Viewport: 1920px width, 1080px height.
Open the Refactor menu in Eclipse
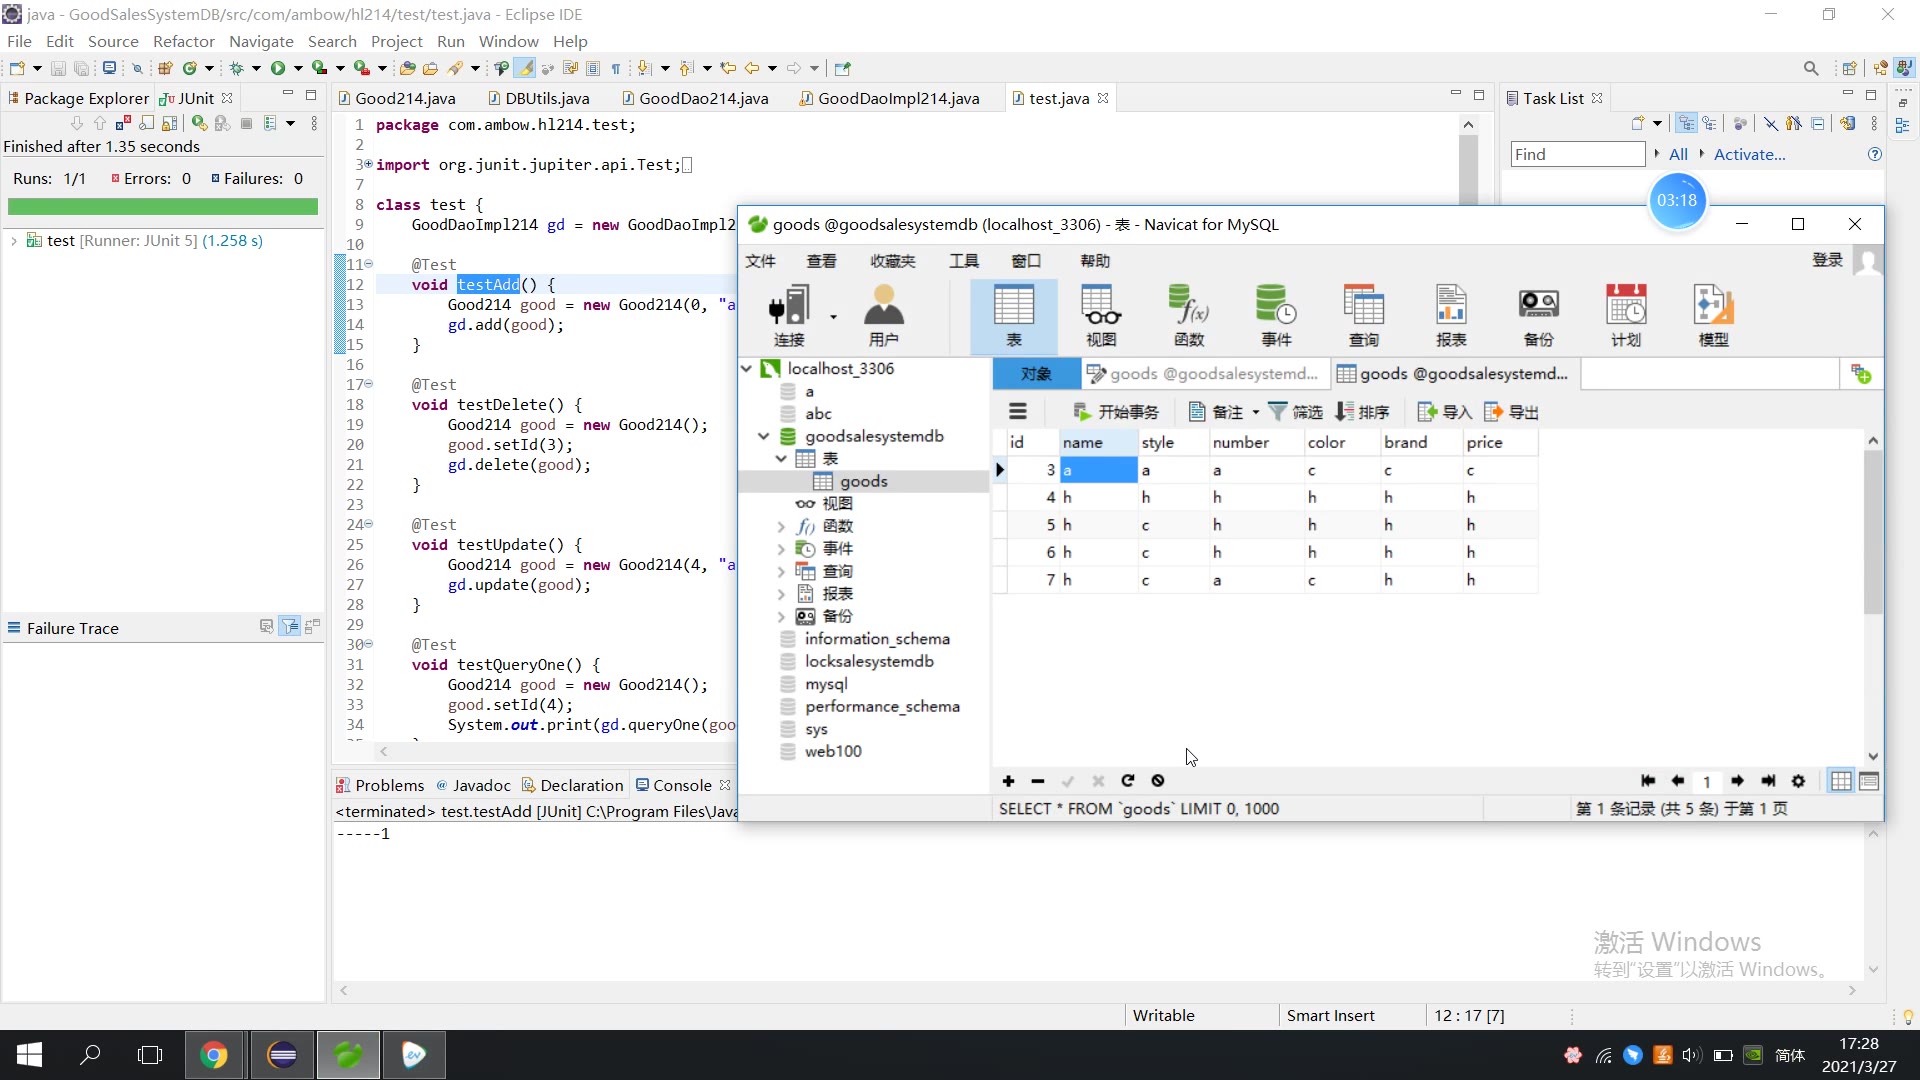click(183, 41)
